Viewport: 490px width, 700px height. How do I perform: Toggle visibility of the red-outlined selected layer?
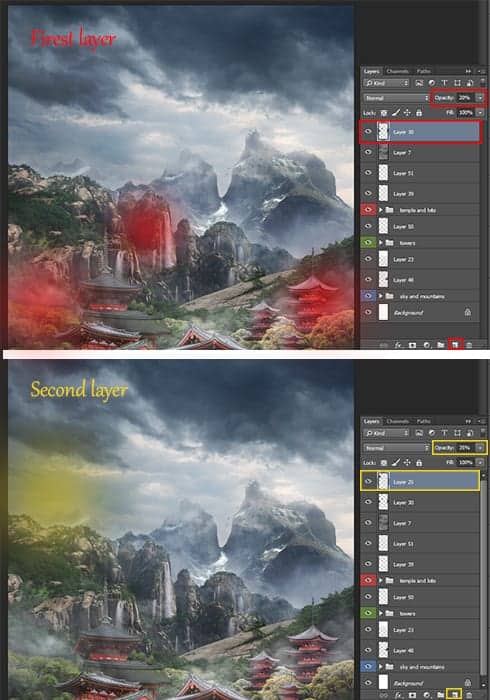coord(368,132)
